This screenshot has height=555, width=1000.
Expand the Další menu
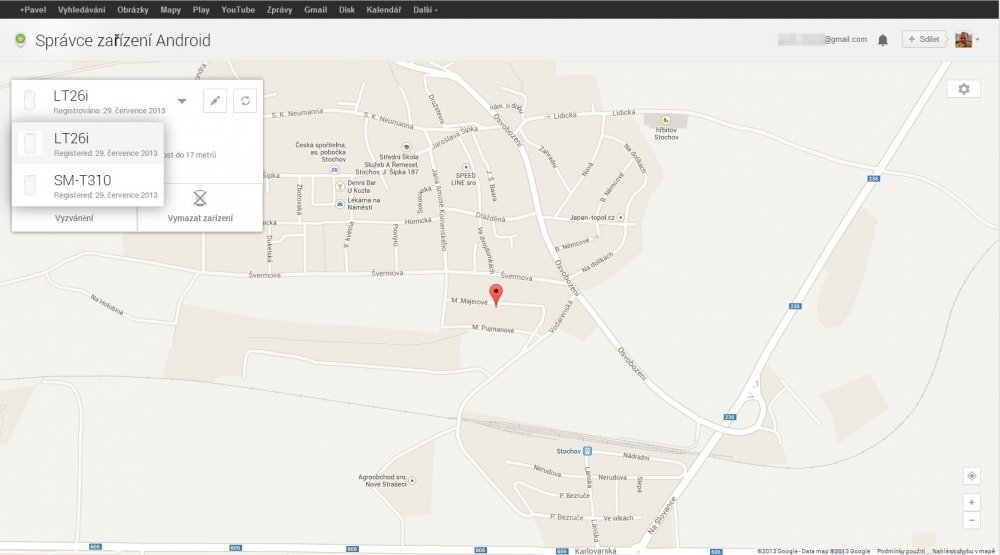pos(425,10)
